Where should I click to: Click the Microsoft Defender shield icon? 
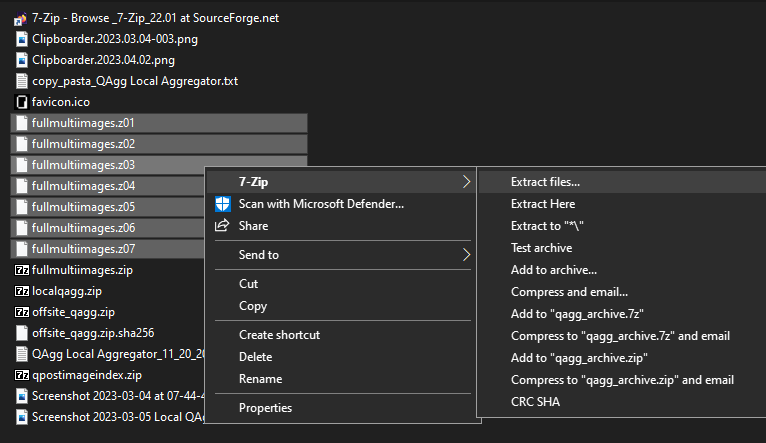[223, 204]
